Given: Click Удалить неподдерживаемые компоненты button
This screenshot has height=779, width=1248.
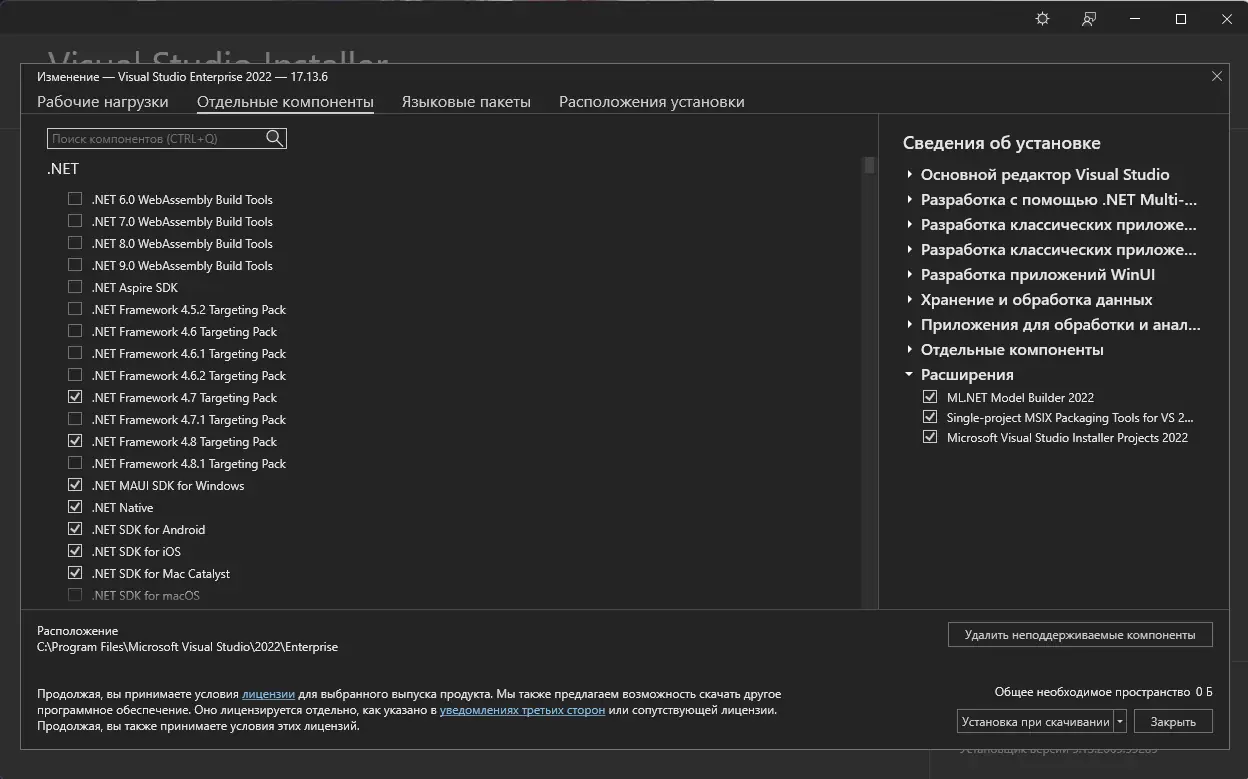Looking at the screenshot, I should point(1079,635).
